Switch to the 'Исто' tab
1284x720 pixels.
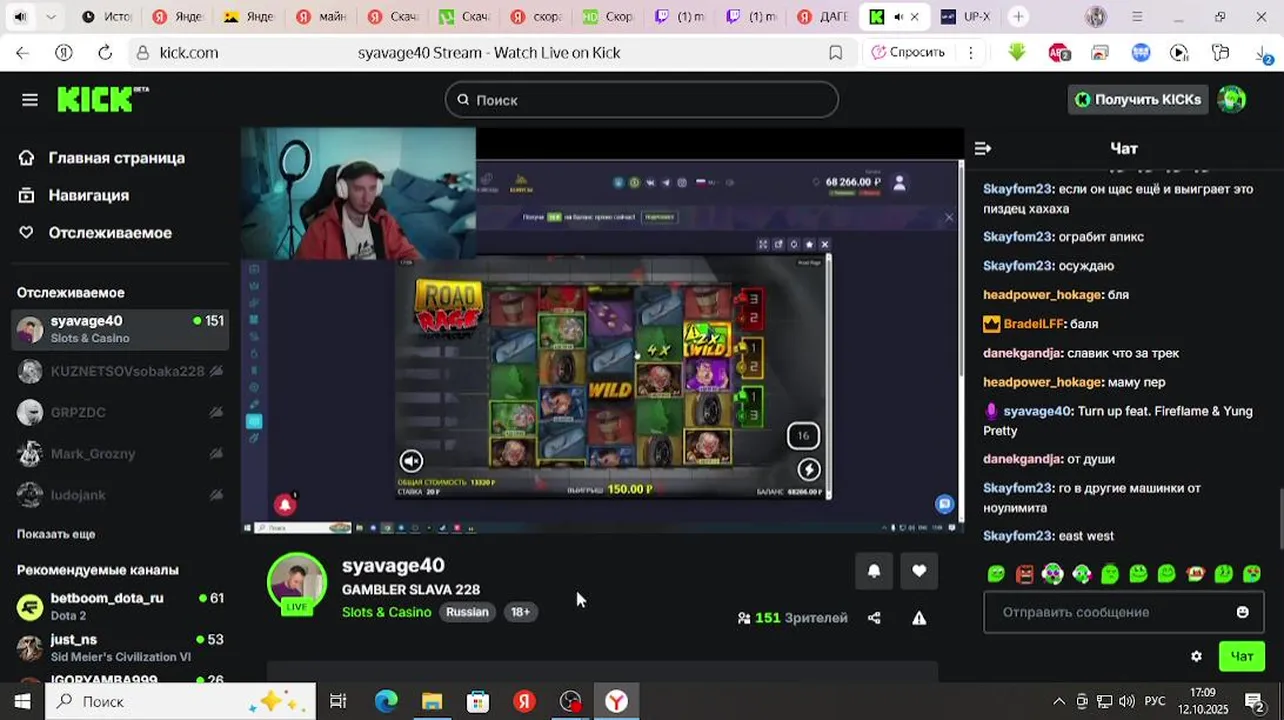(x=107, y=17)
